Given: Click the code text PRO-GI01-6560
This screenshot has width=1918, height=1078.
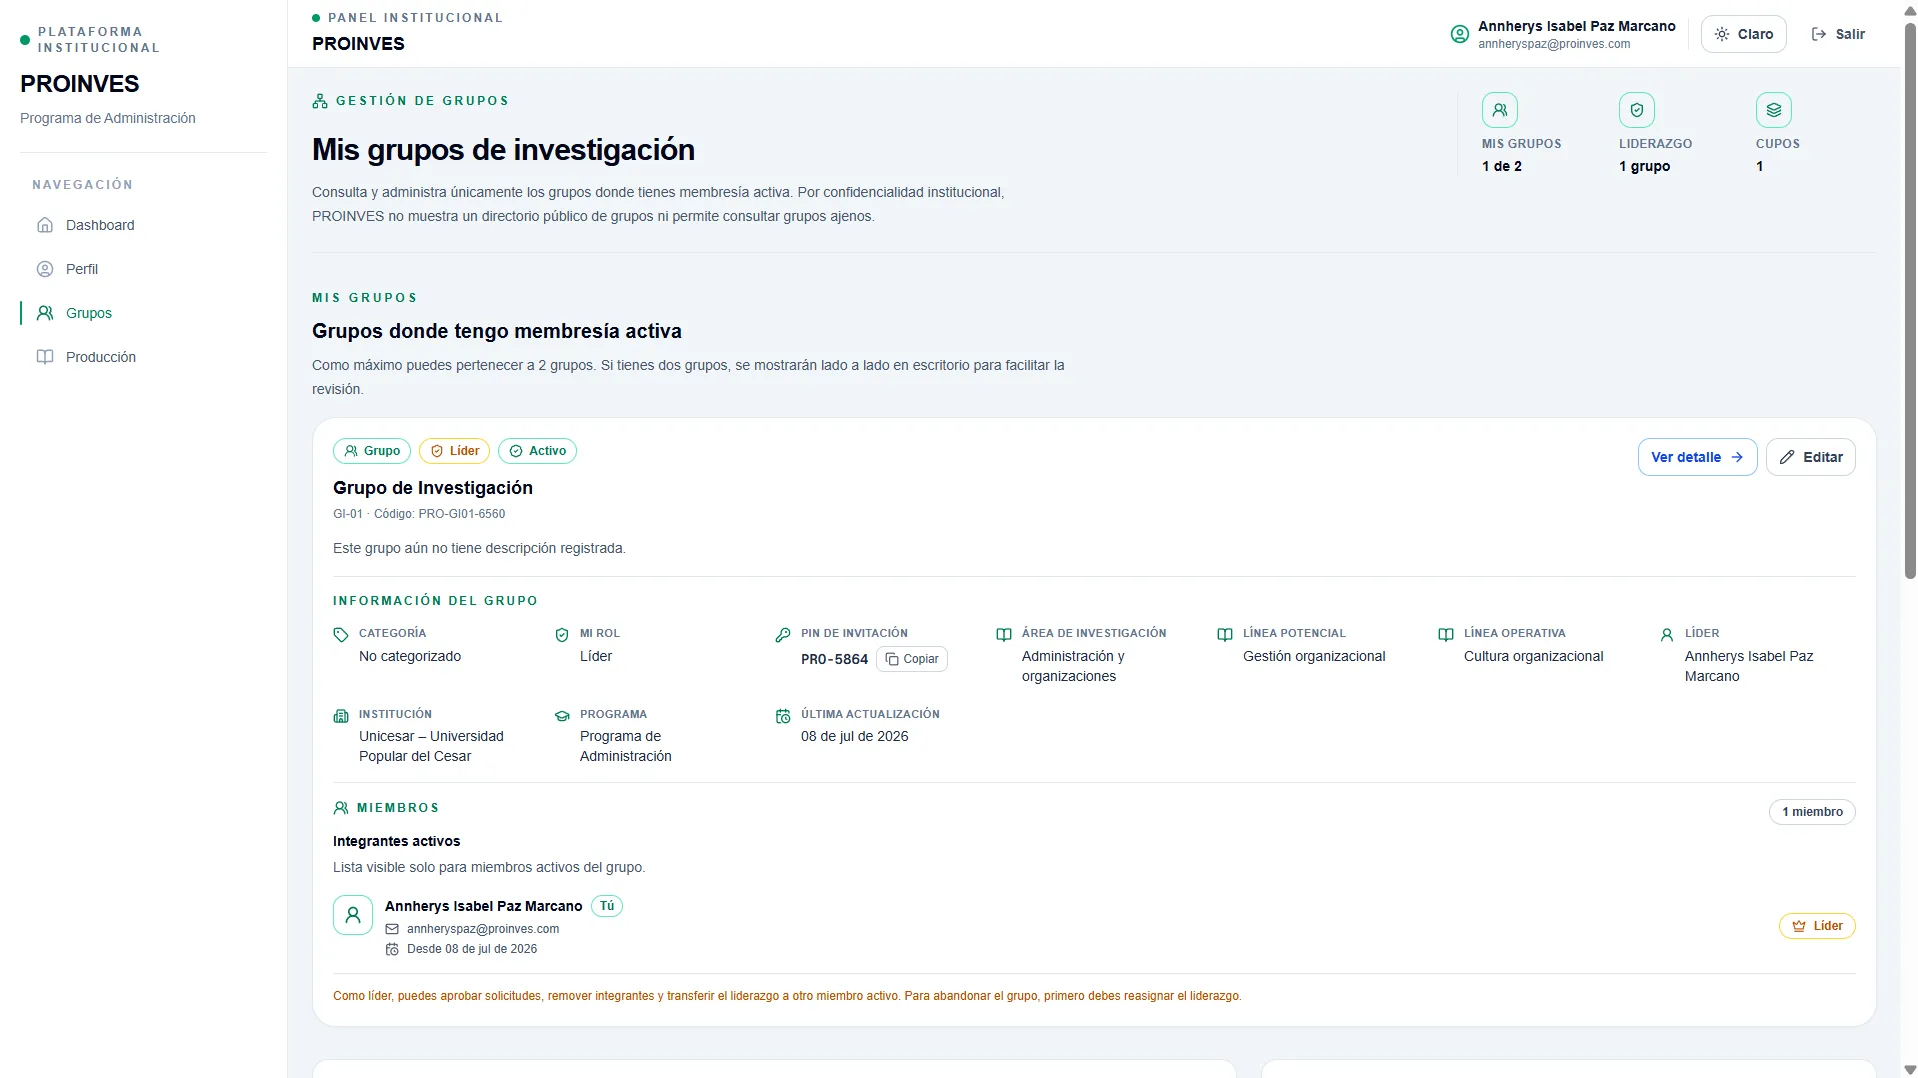Looking at the screenshot, I should 461,514.
